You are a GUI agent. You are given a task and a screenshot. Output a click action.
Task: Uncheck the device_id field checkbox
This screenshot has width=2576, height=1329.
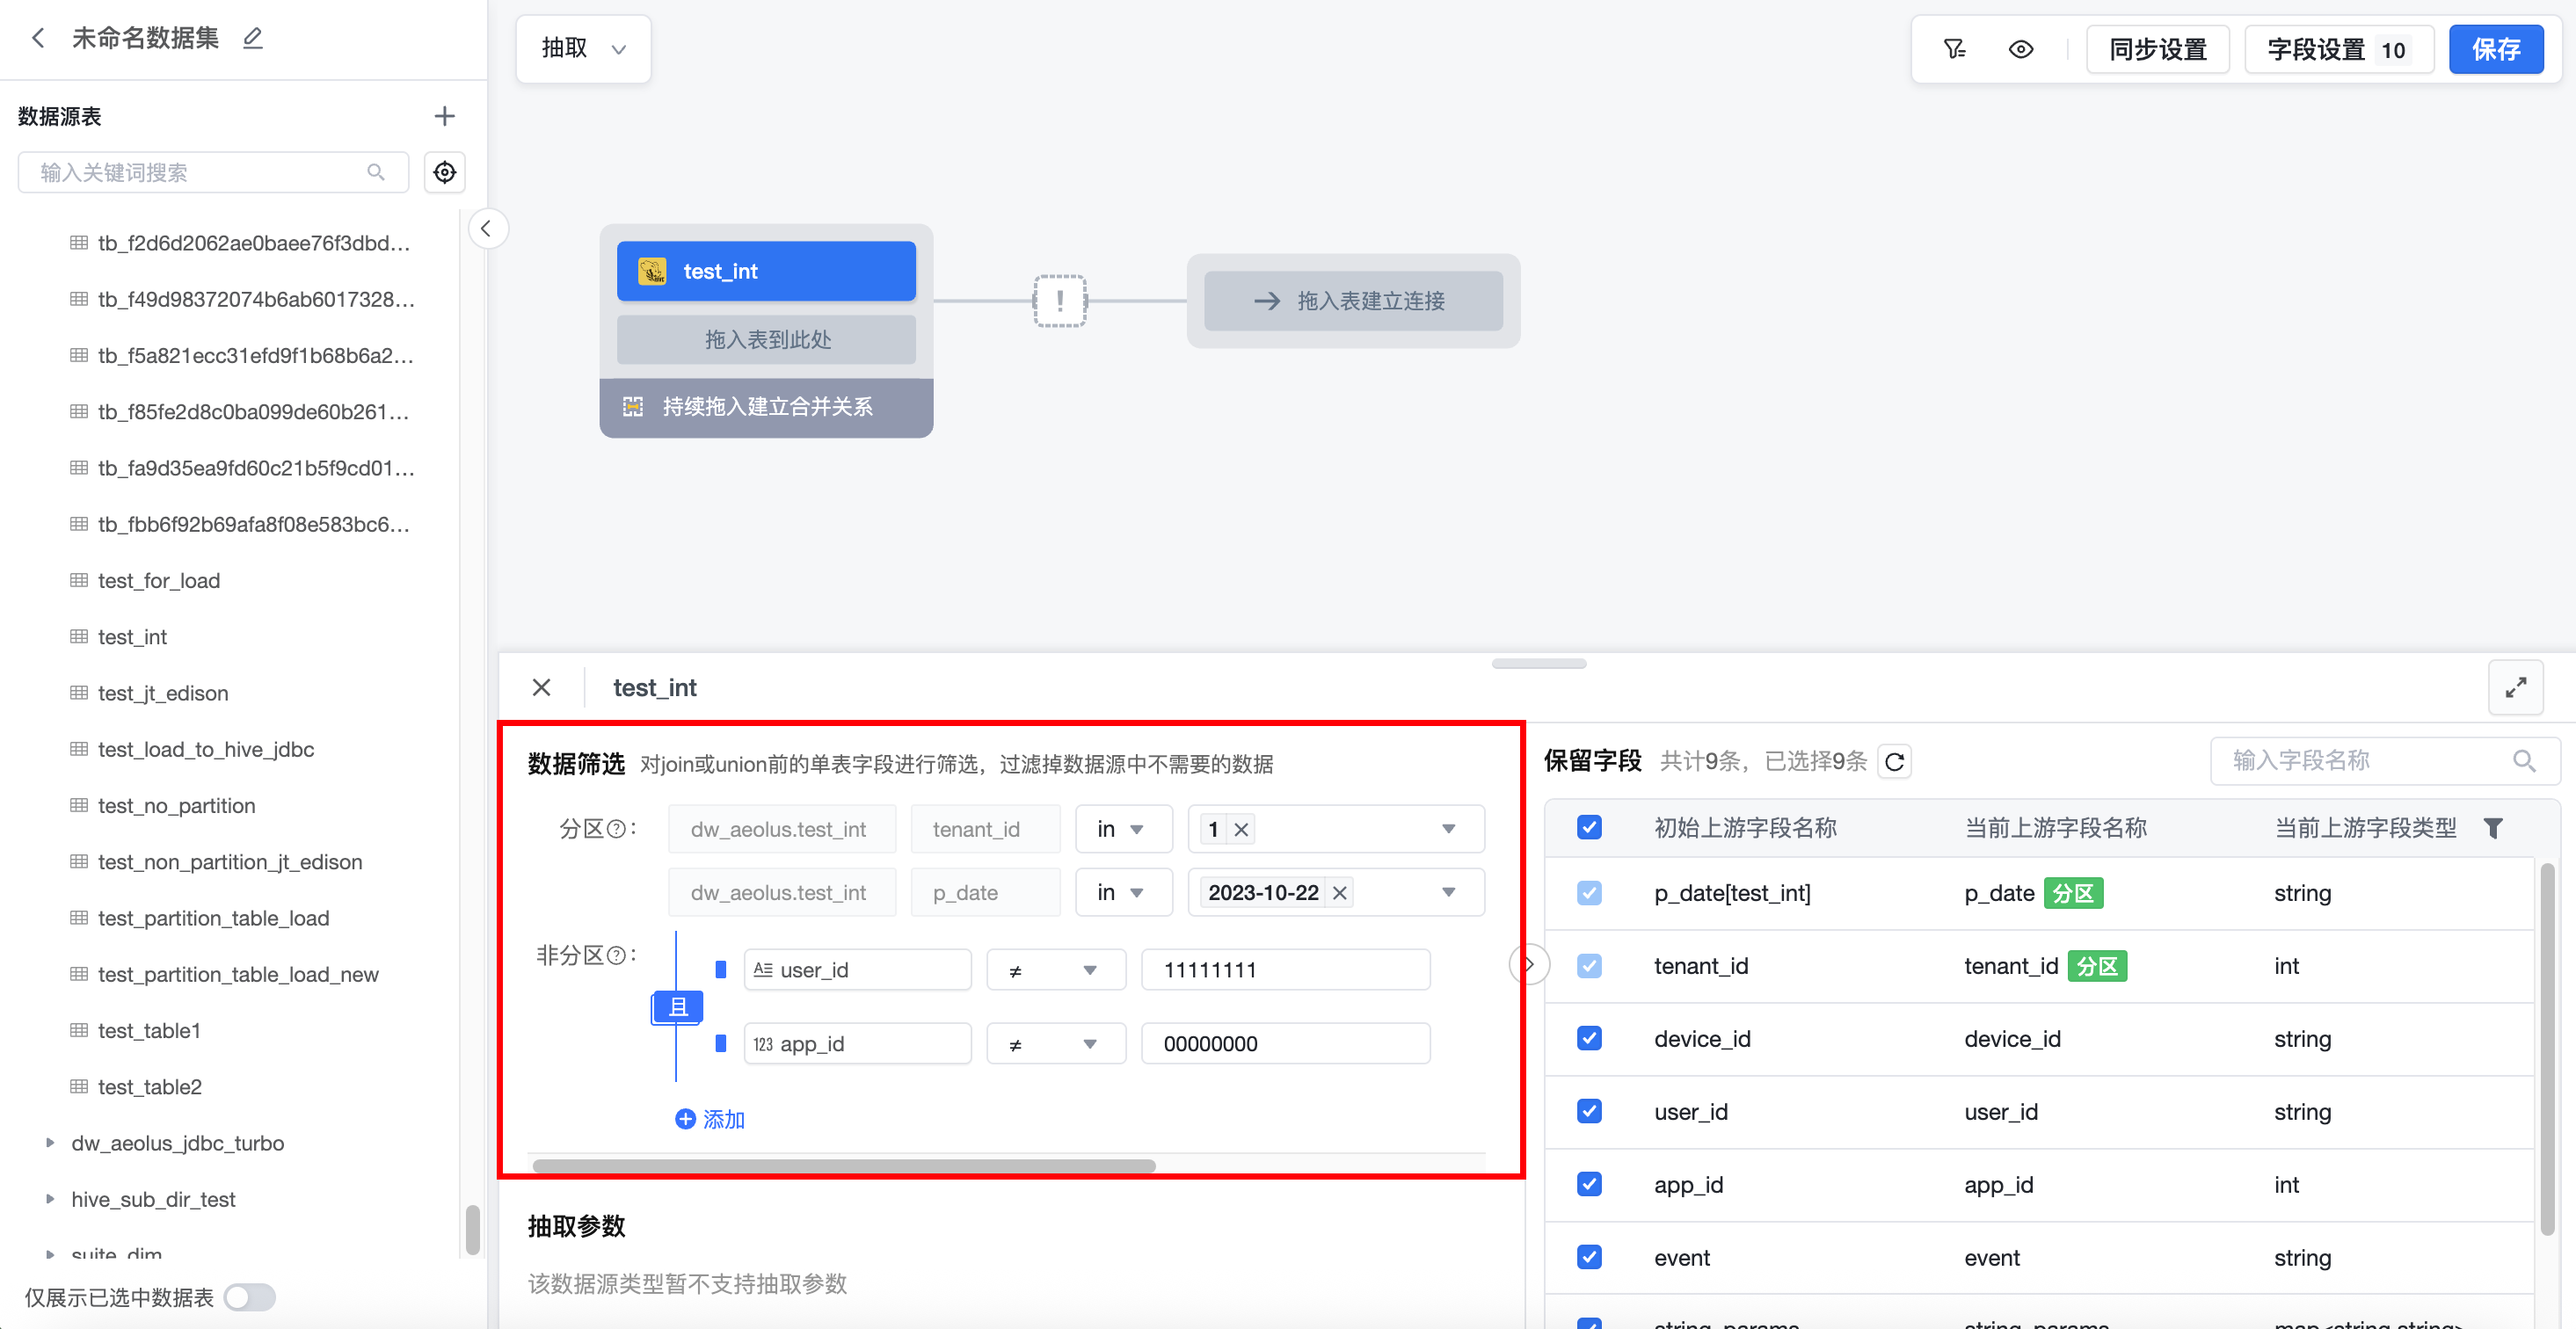tap(1589, 1038)
